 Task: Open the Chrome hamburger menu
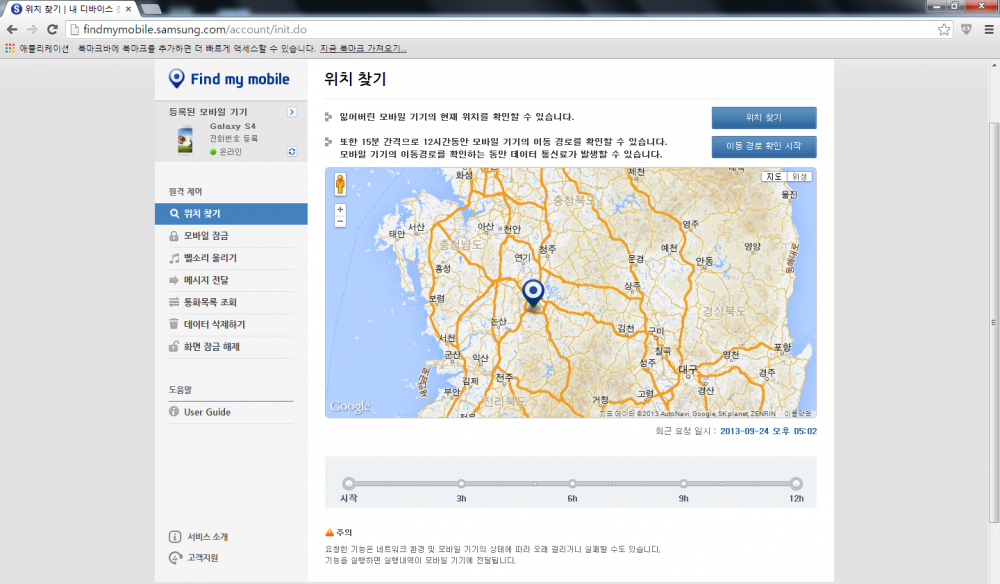click(x=988, y=29)
